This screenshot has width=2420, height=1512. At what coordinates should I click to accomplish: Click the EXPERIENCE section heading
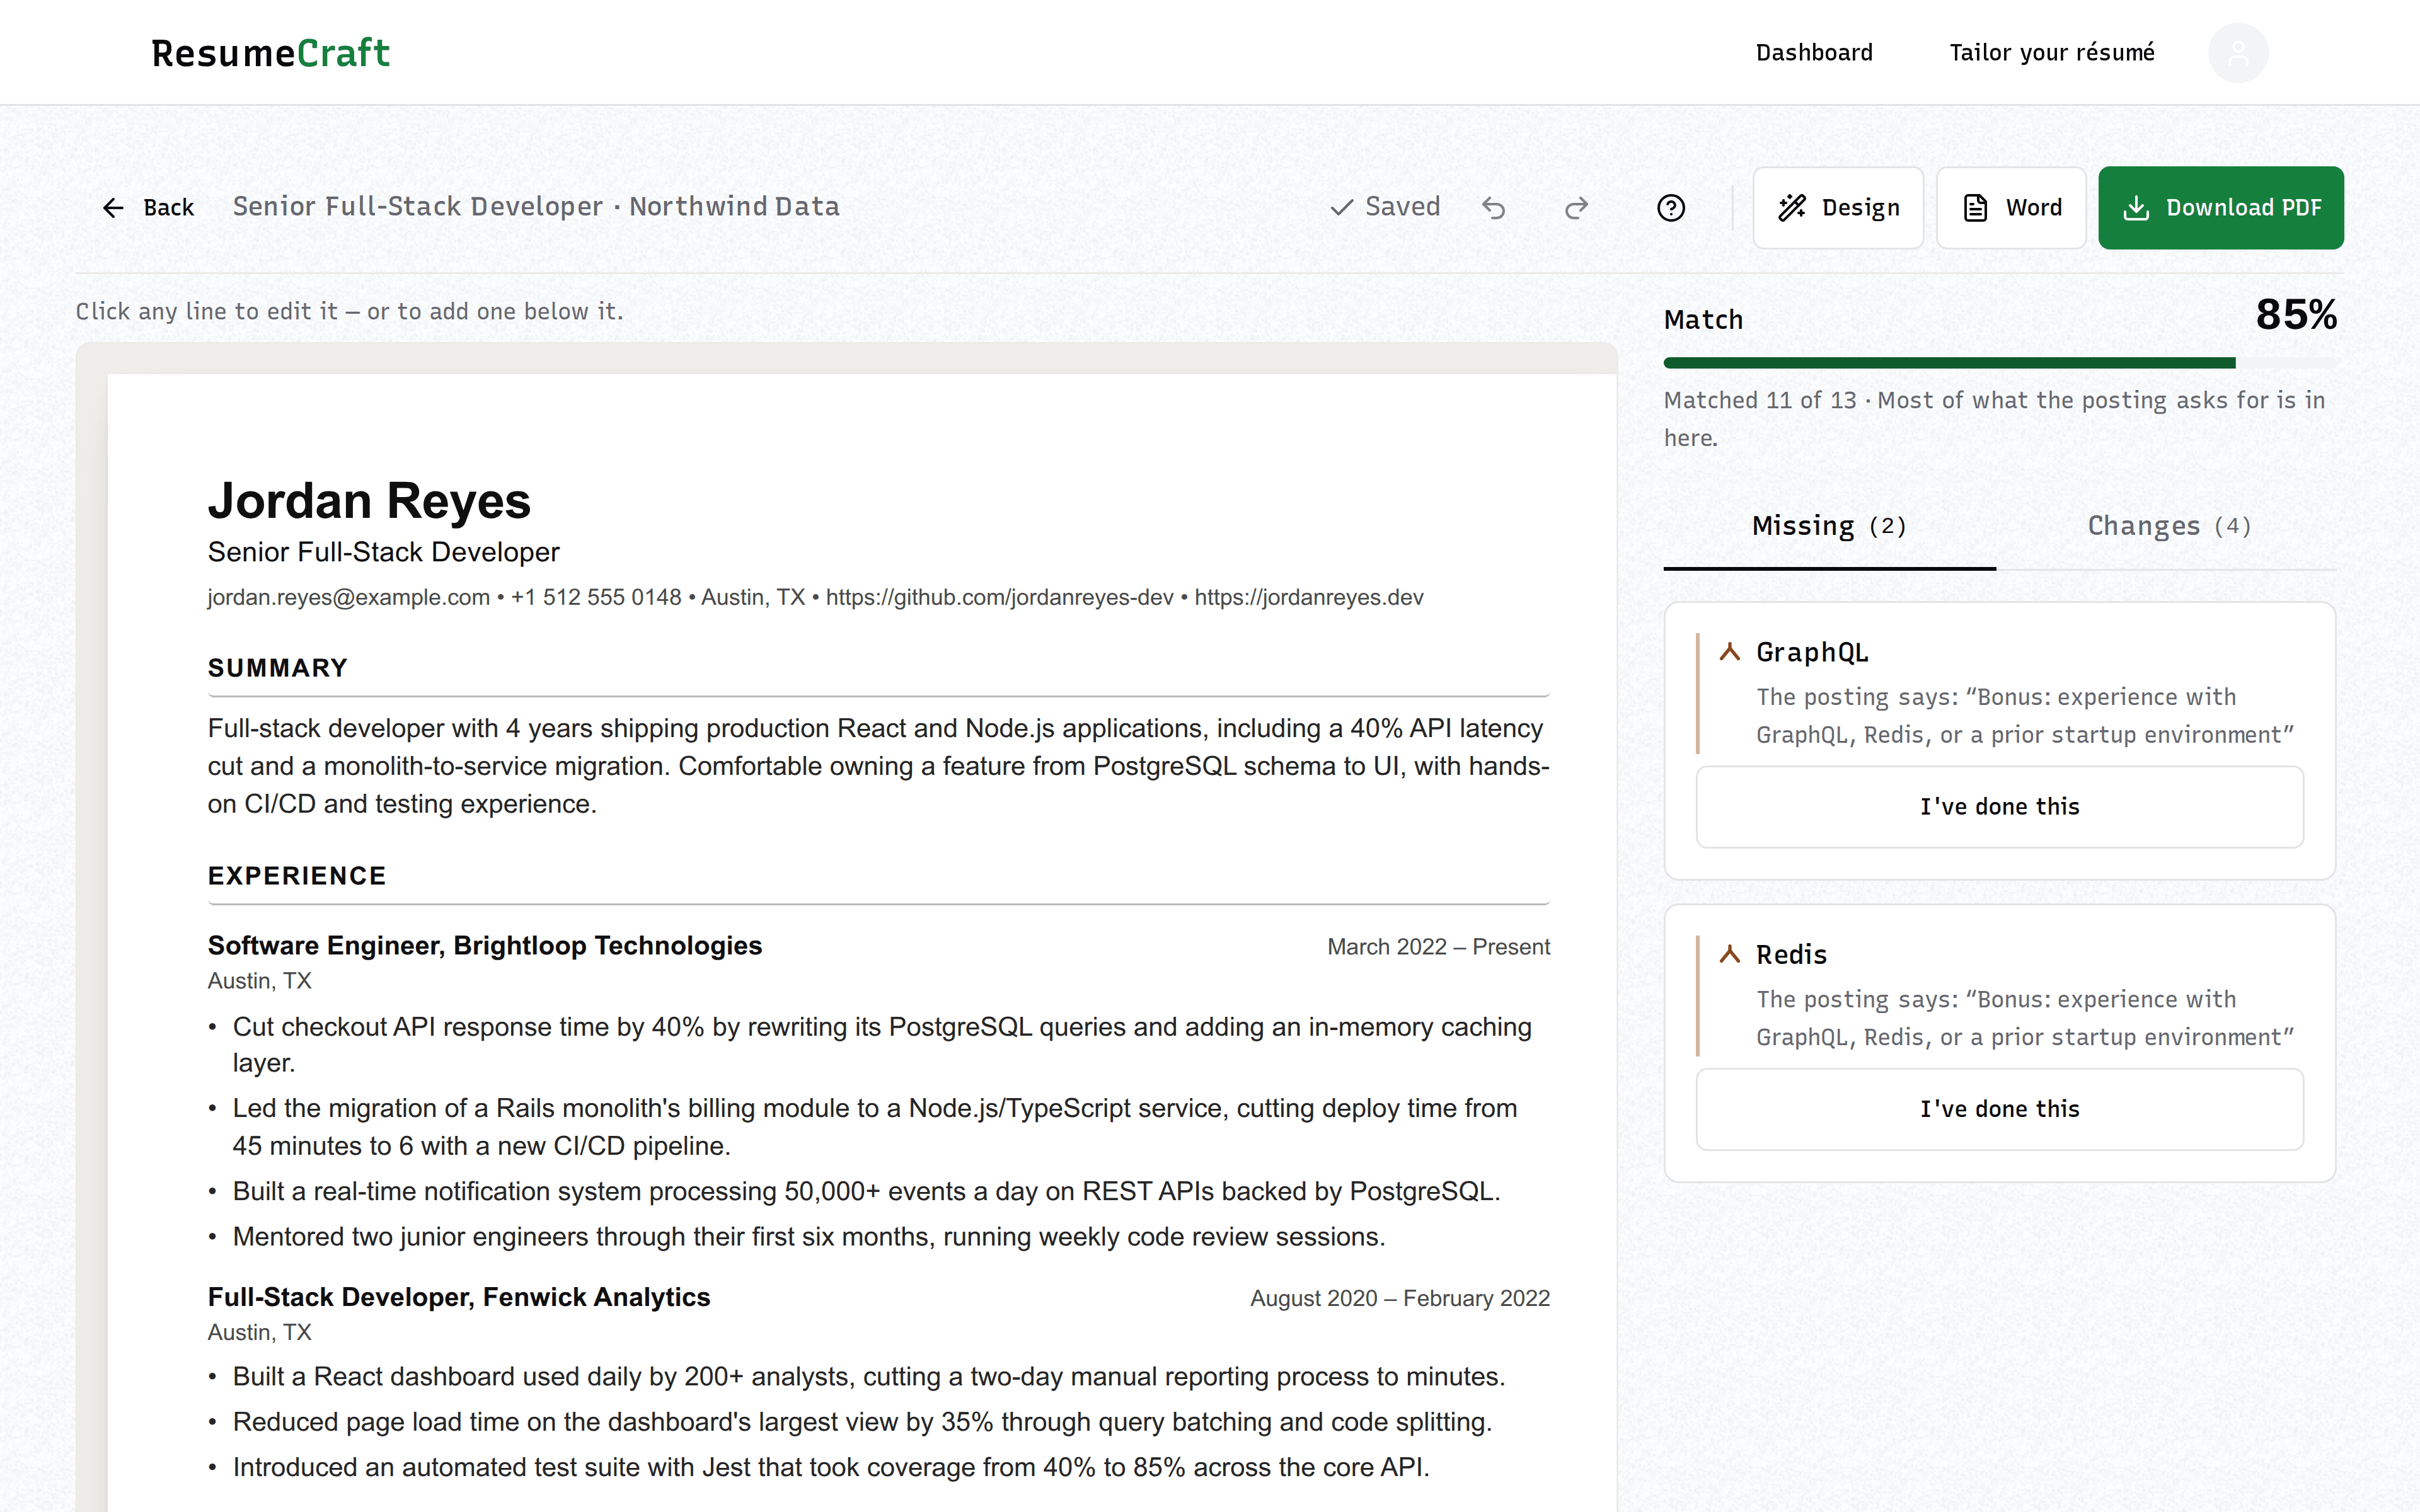point(297,876)
